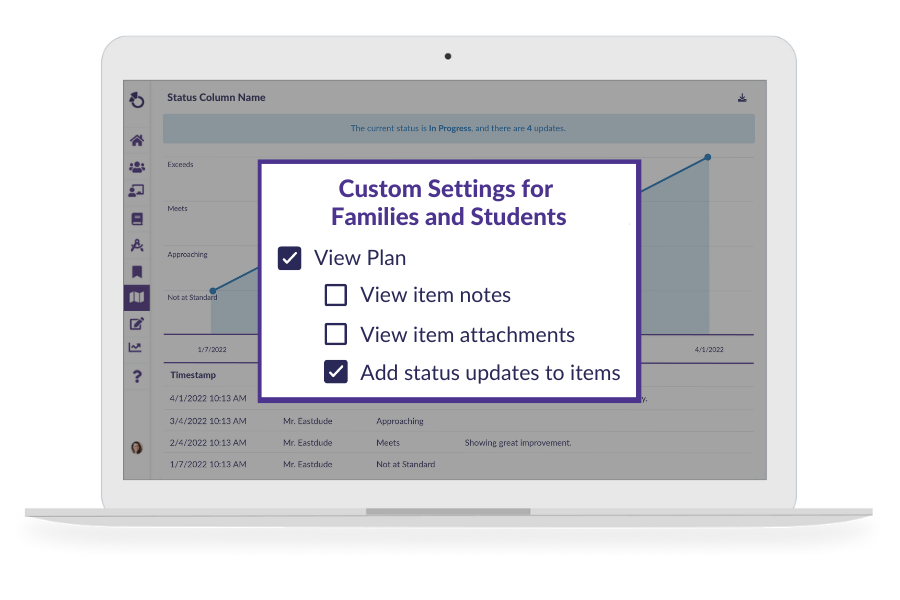900x600 pixels.
Task: Open the line chart icon in sidebar
Action: pyautogui.click(x=137, y=348)
